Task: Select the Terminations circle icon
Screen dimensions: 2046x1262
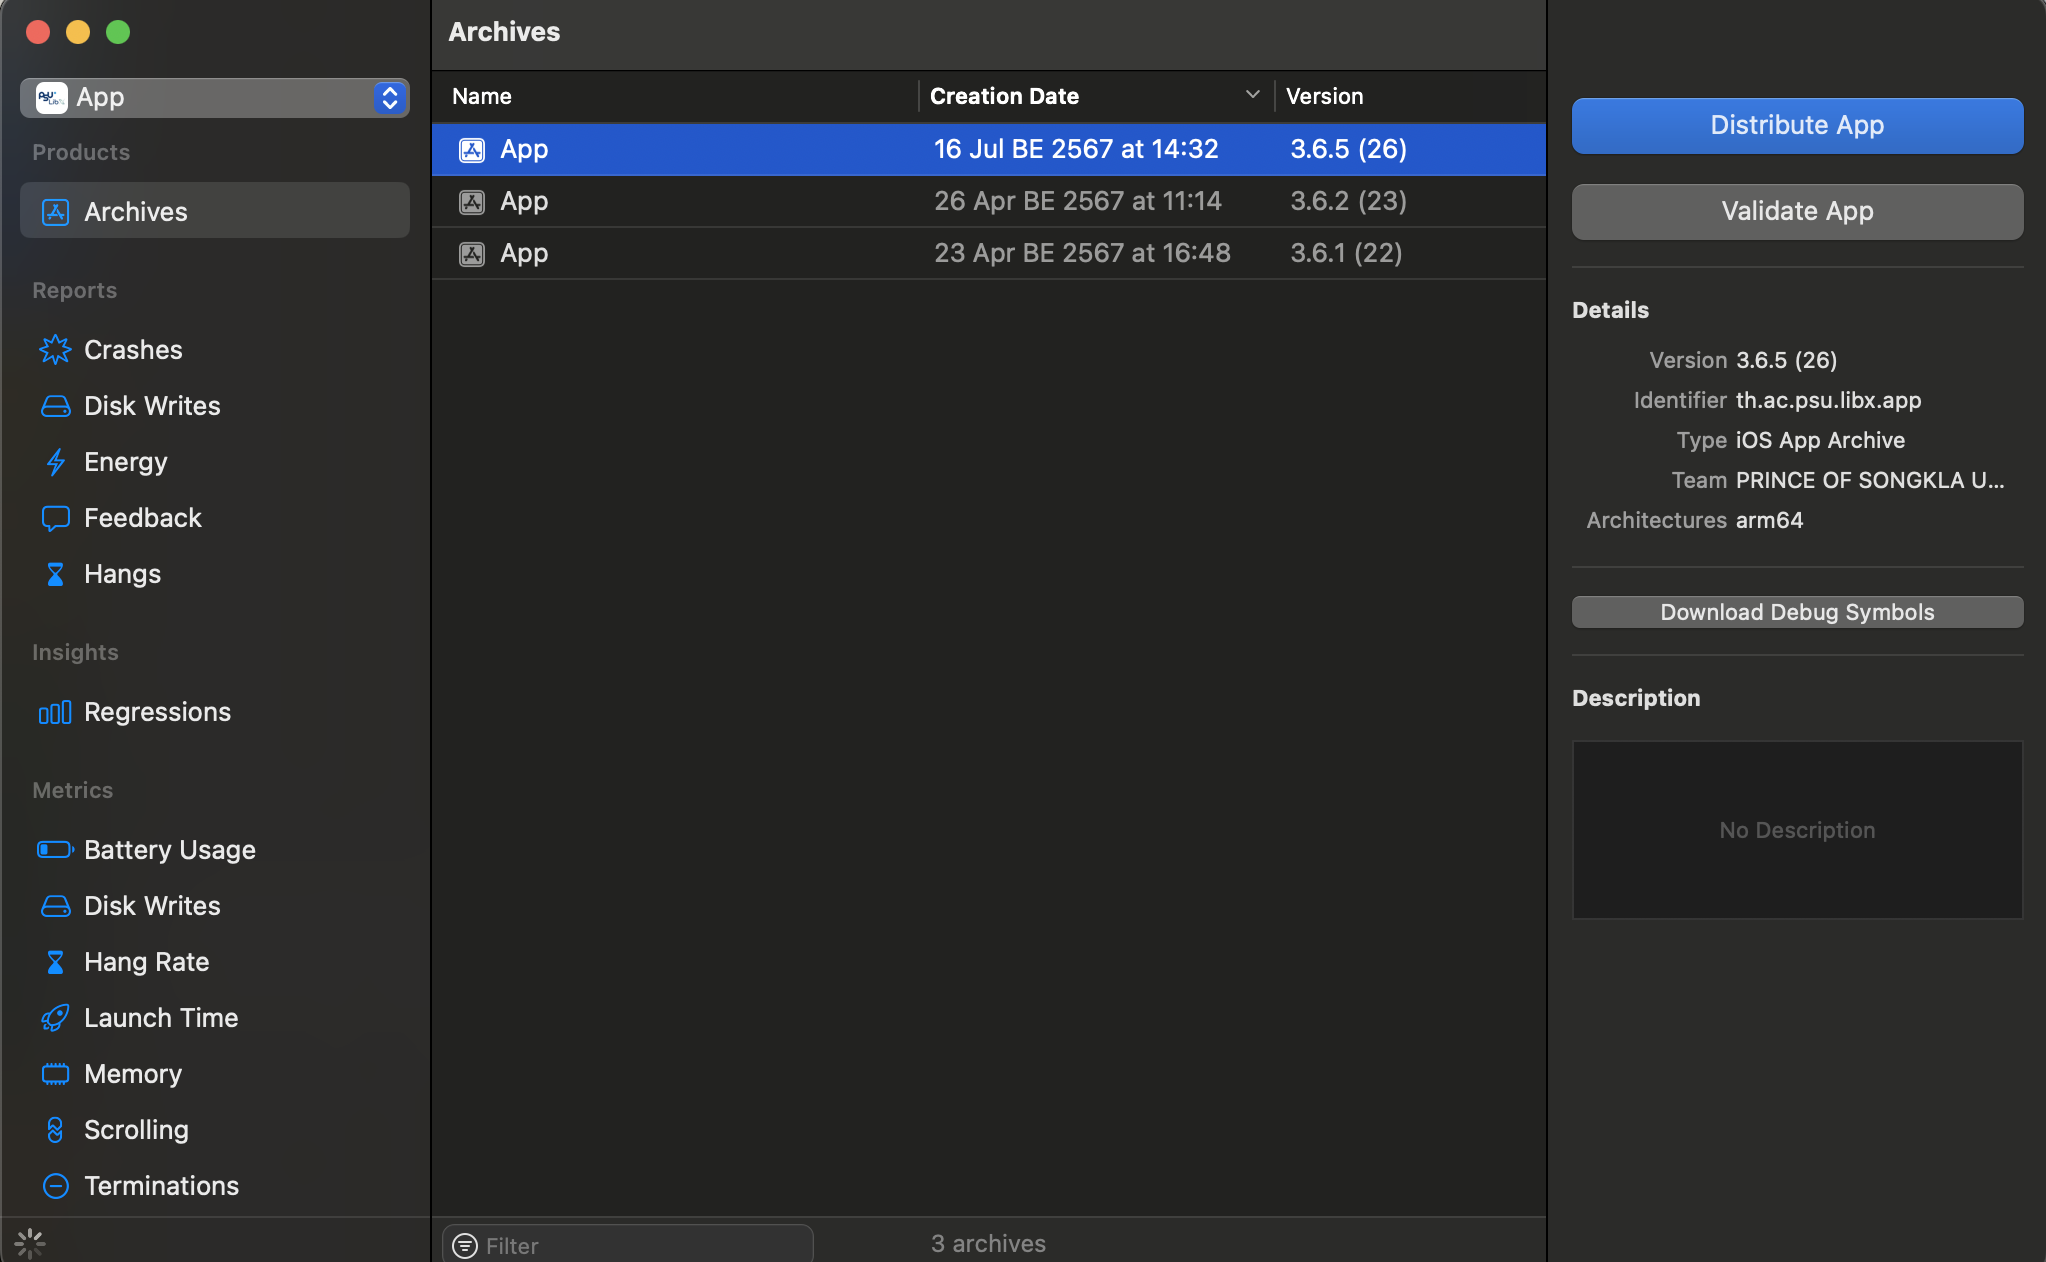Action: pyautogui.click(x=55, y=1186)
